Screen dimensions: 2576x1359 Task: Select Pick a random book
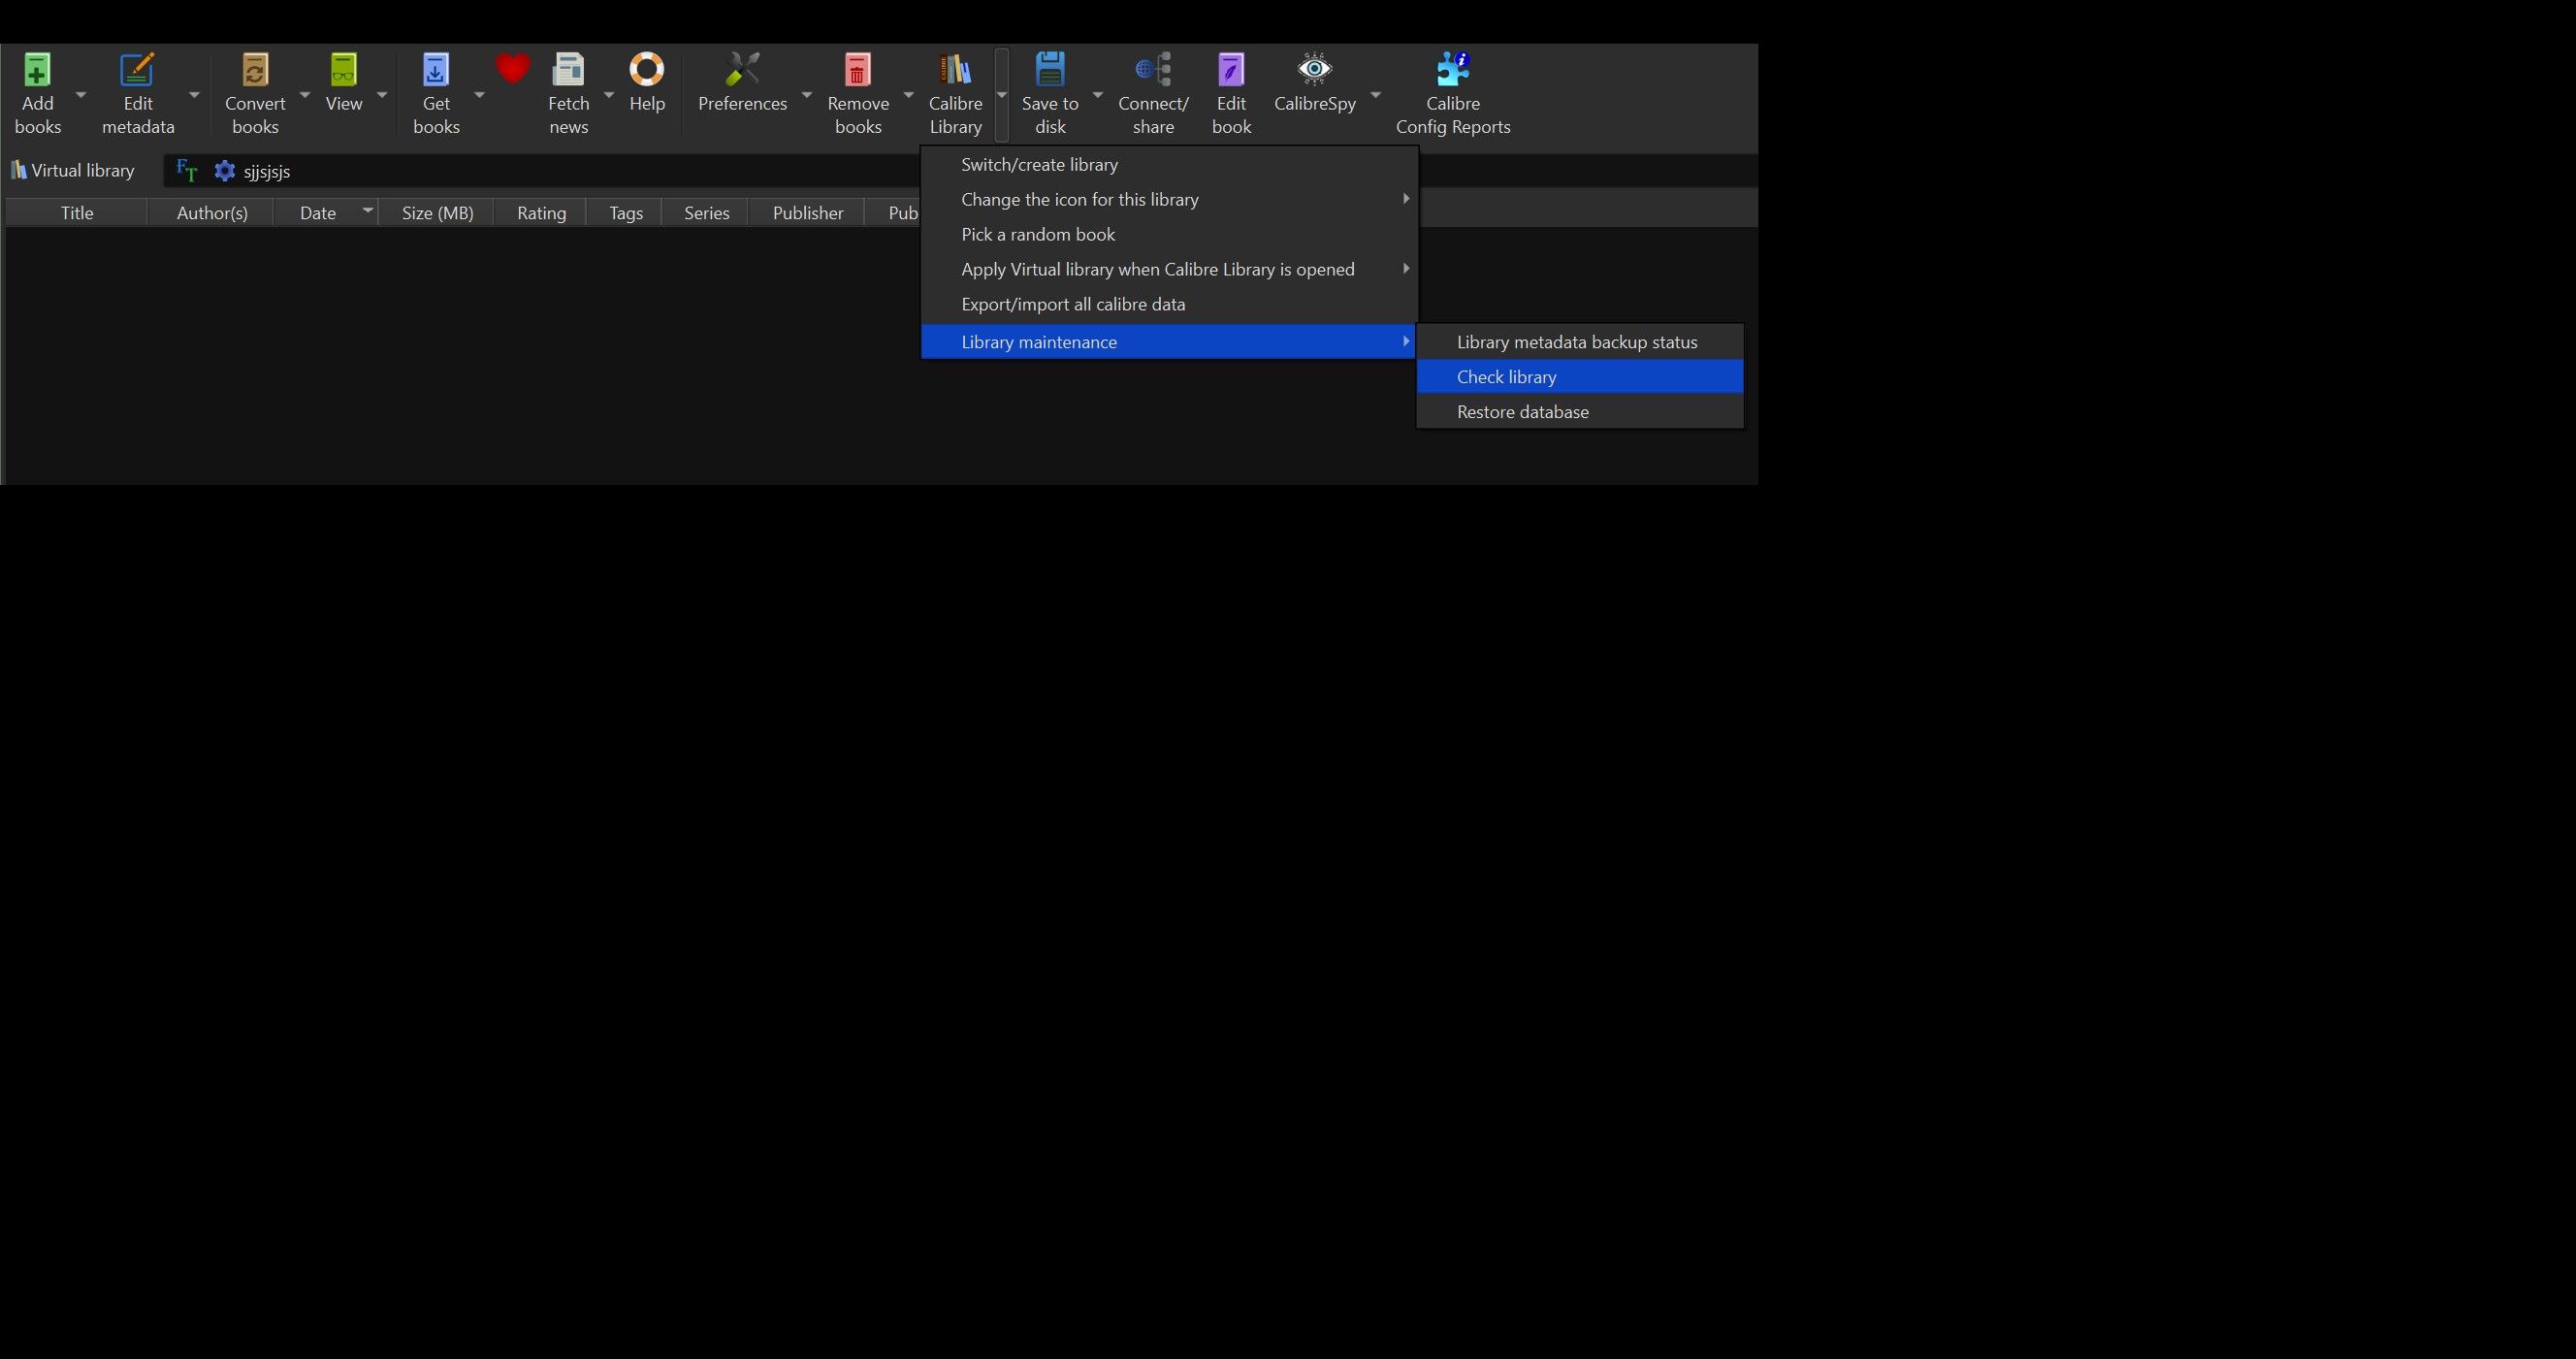coord(1037,235)
